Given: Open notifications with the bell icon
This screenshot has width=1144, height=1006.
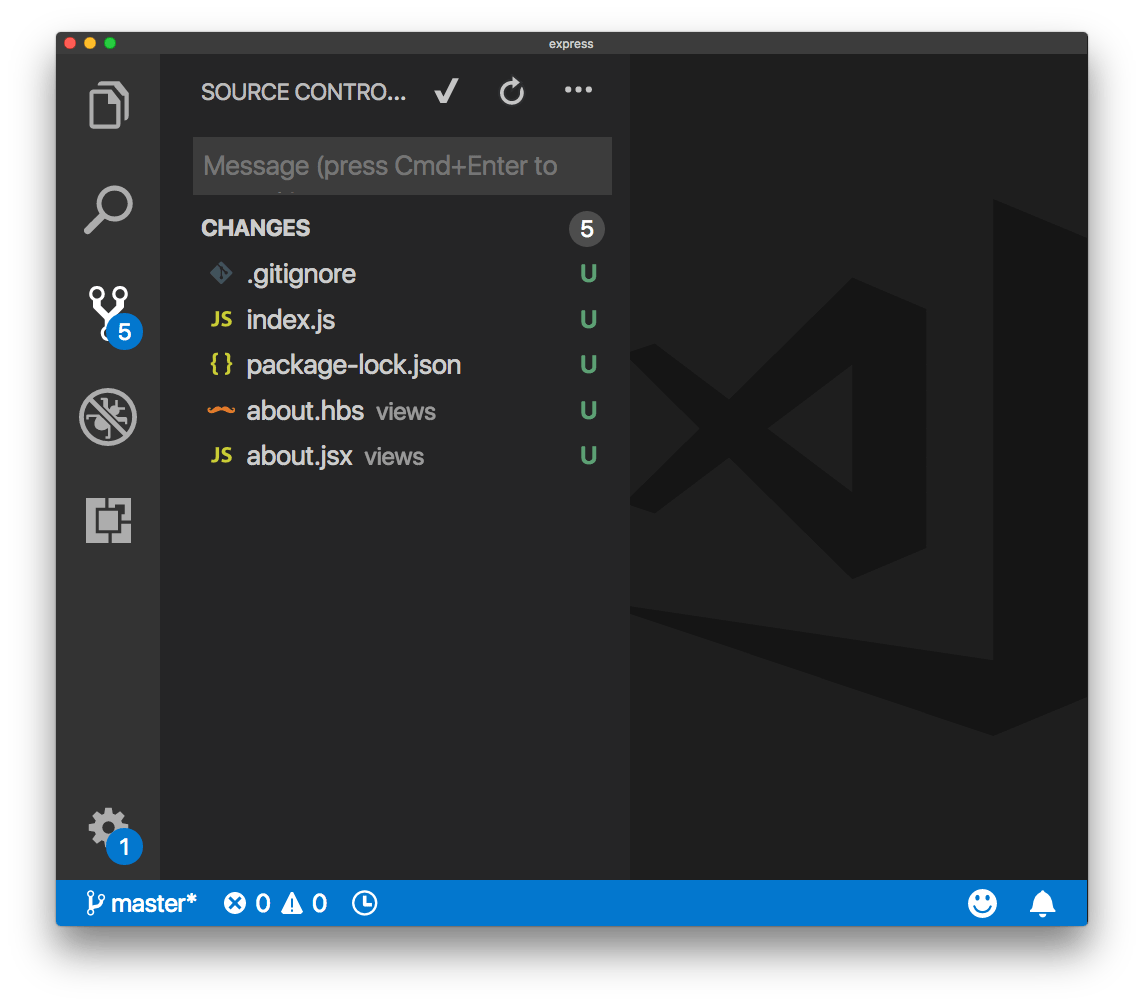Looking at the screenshot, I should (x=1042, y=904).
